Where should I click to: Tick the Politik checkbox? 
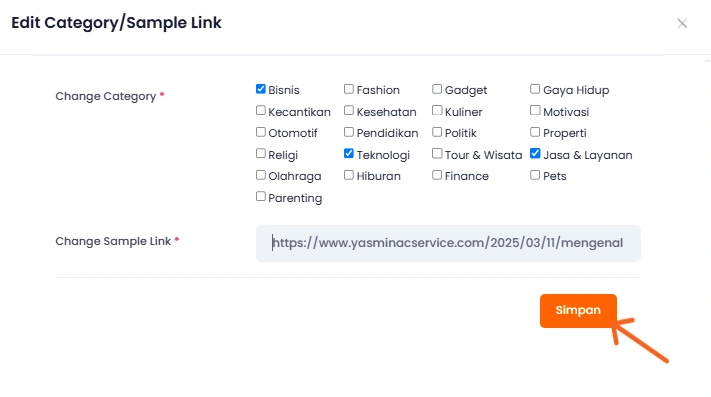(437, 132)
